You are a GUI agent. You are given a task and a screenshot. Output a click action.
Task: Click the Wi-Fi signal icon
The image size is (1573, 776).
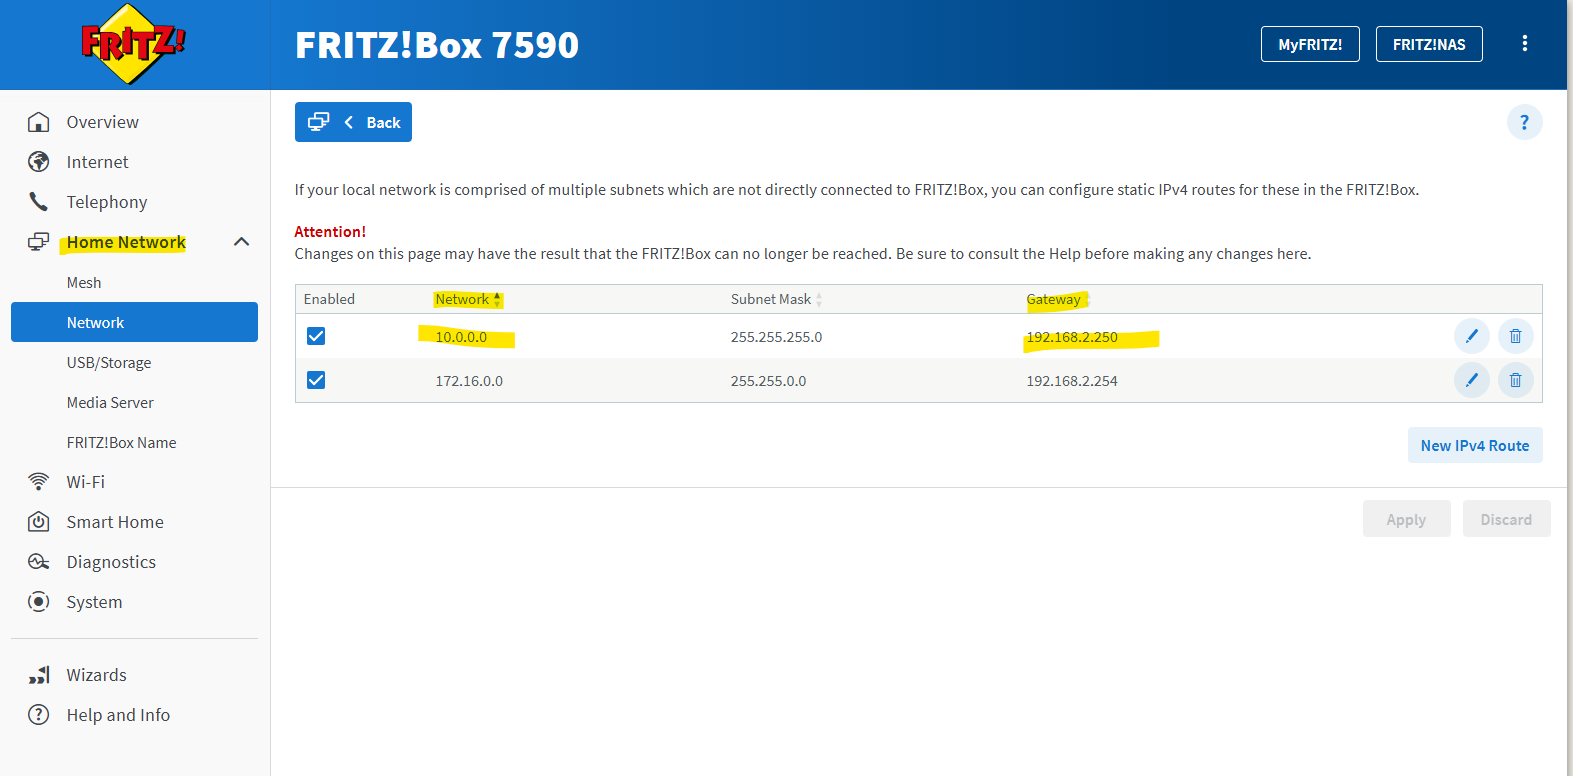tap(39, 482)
